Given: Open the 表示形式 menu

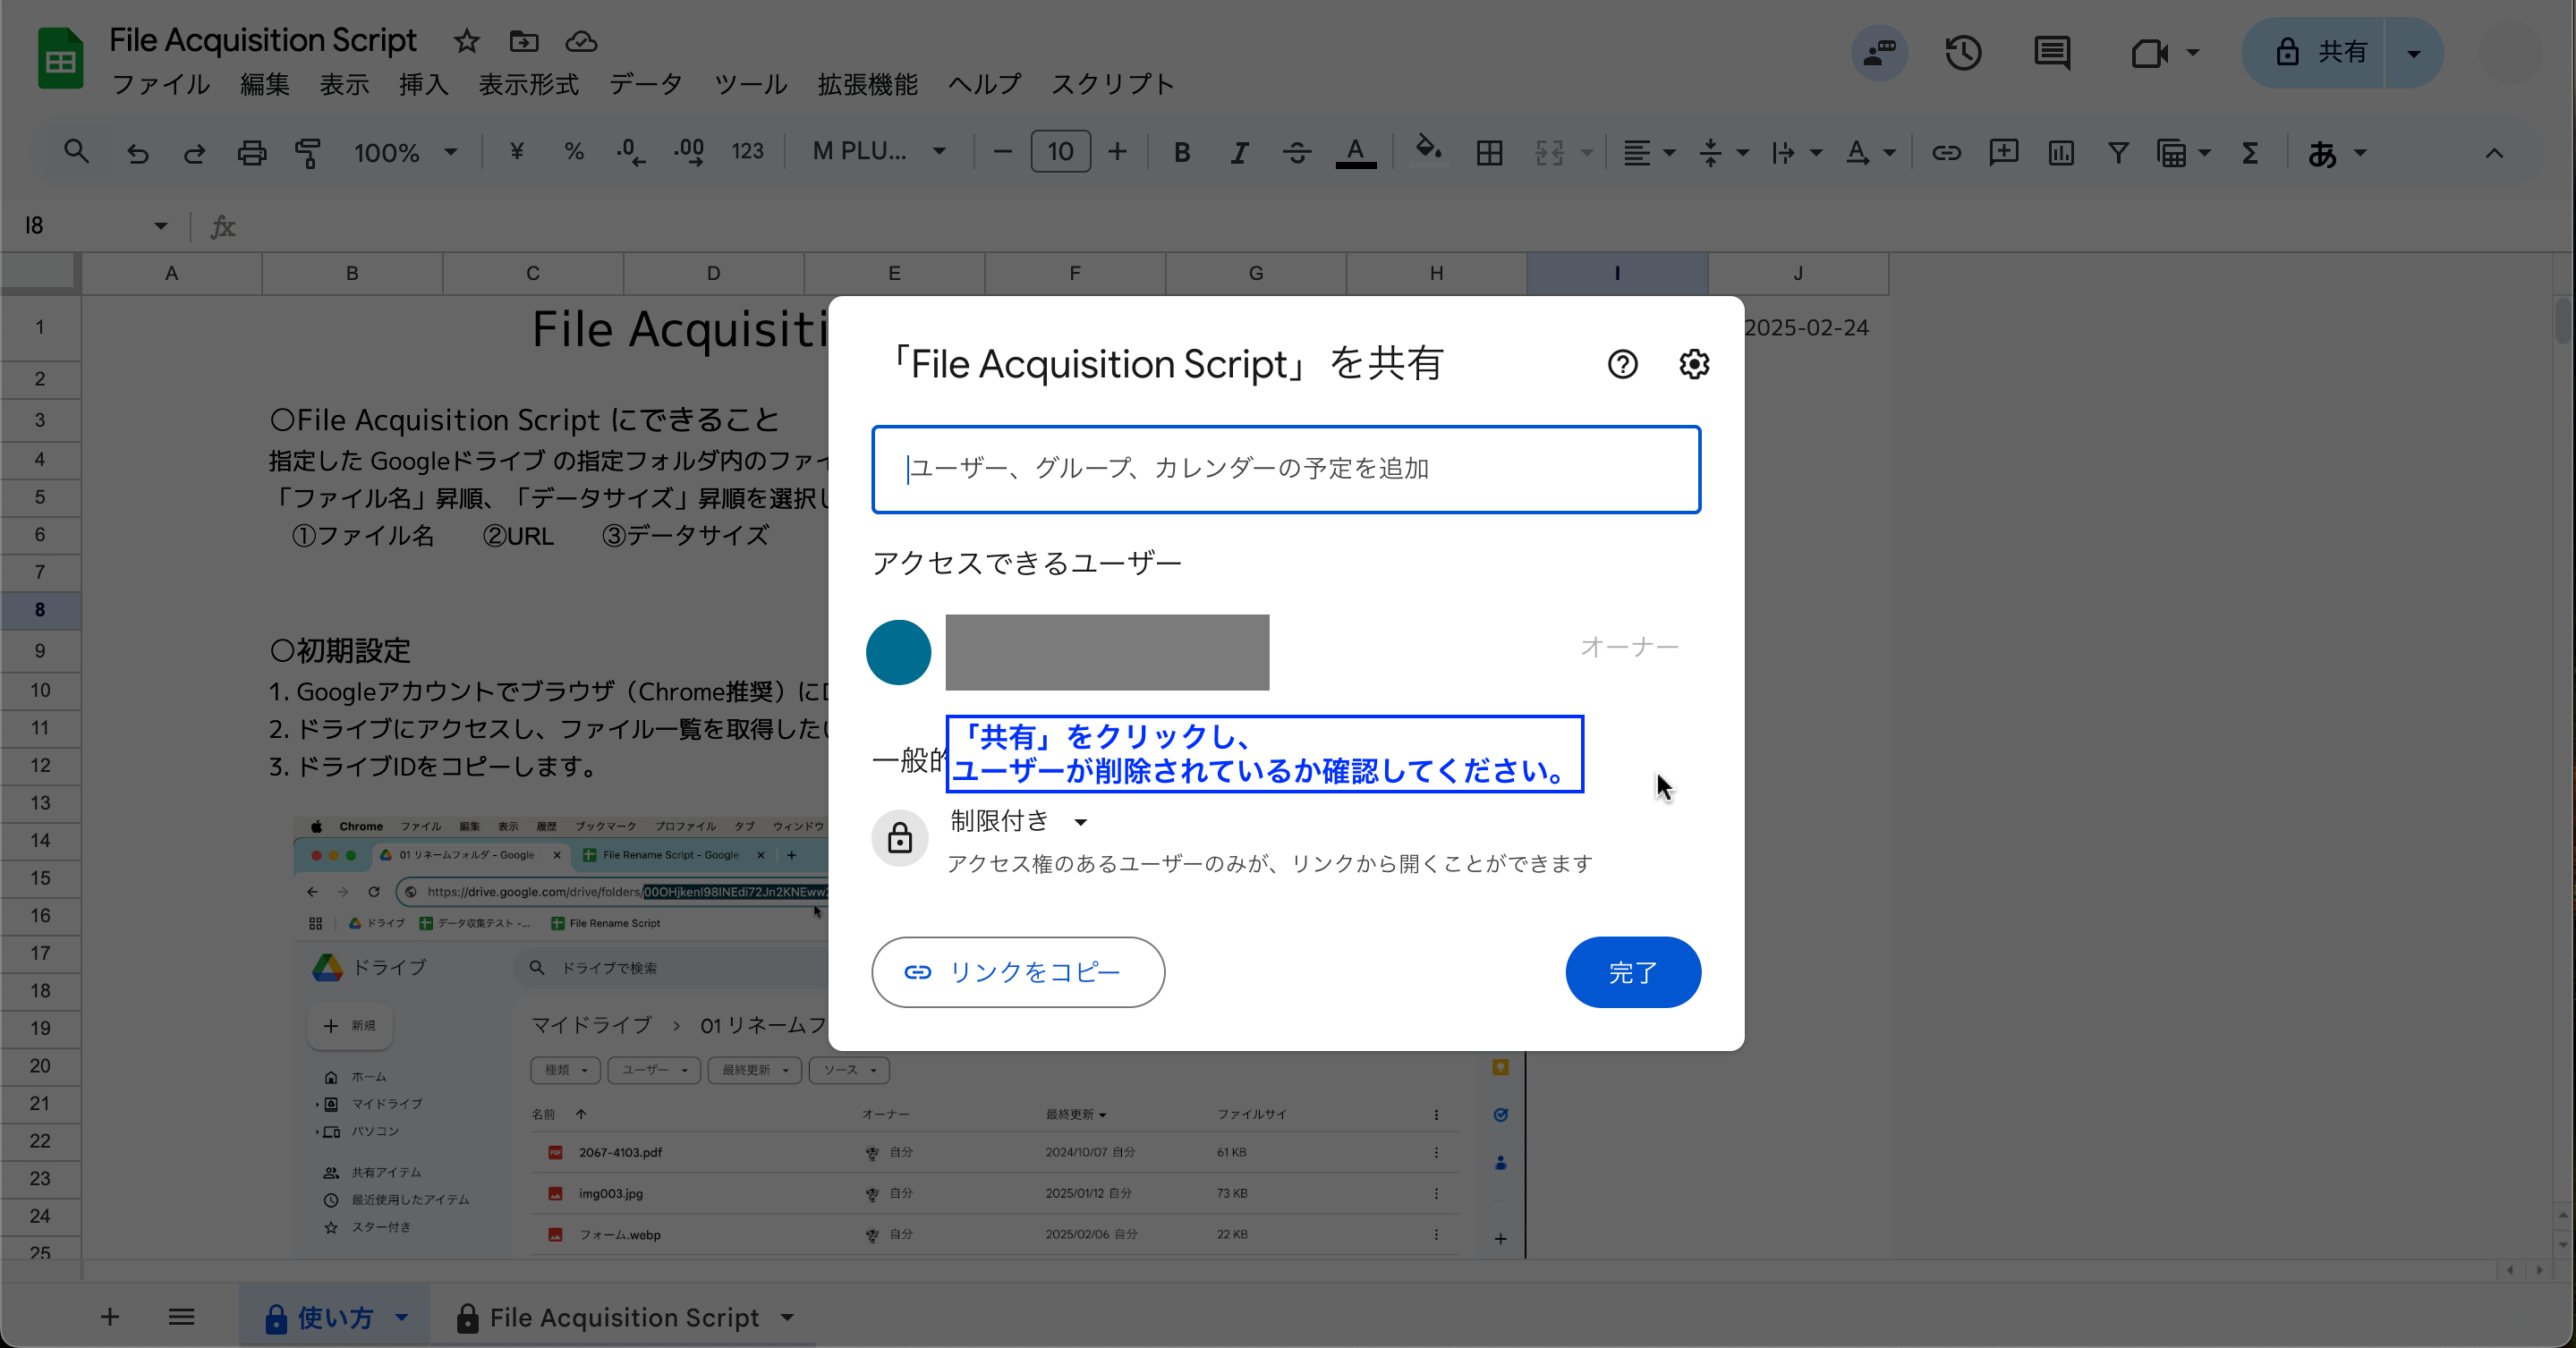Looking at the screenshot, I should tap(528, 84).
